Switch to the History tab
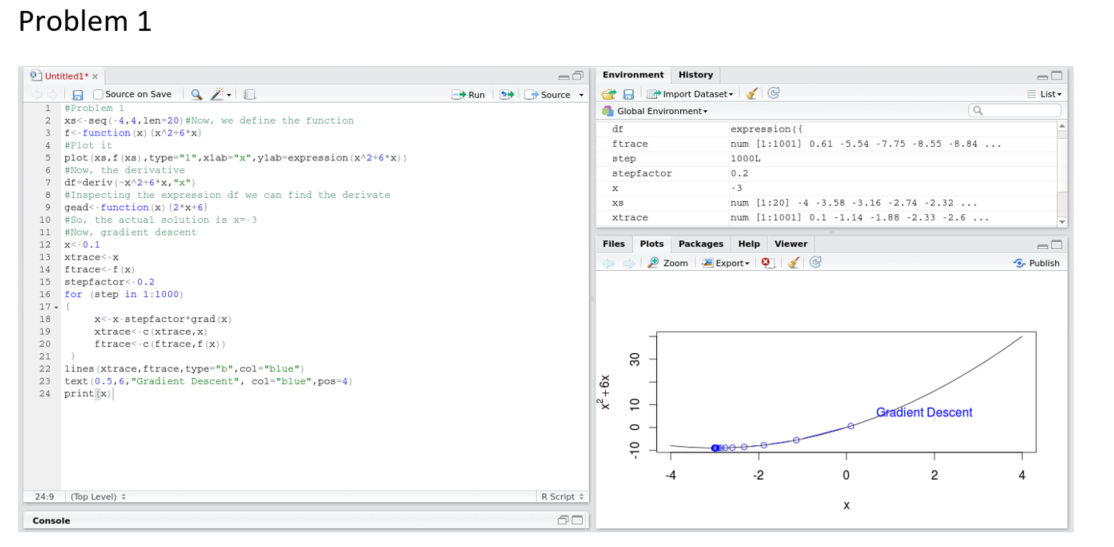 tap(696, 75)
